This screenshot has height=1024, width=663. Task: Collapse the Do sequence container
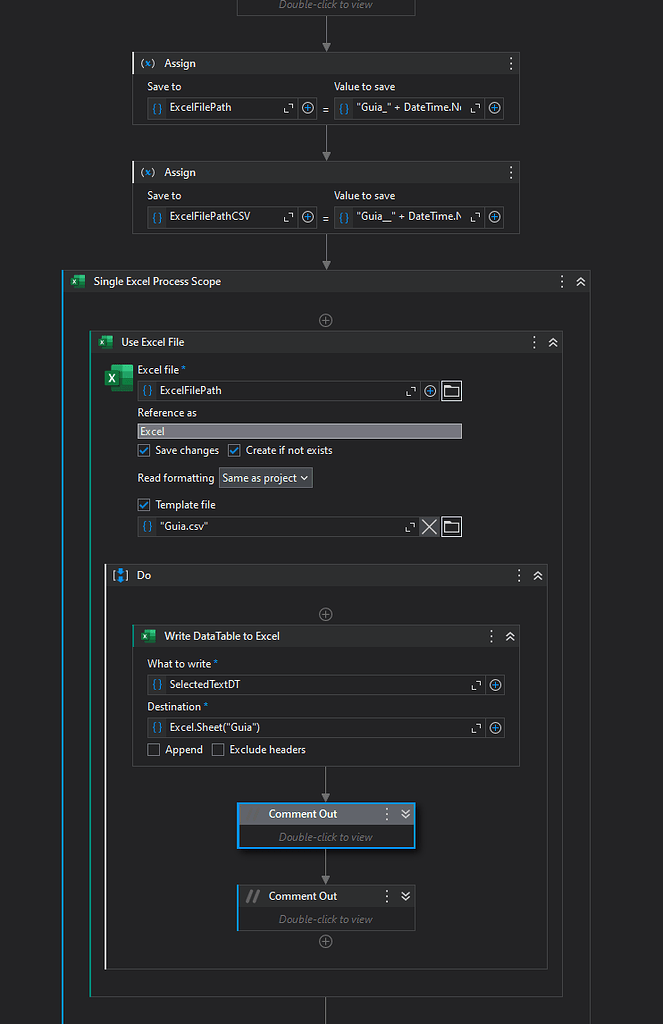coord(538,576)
